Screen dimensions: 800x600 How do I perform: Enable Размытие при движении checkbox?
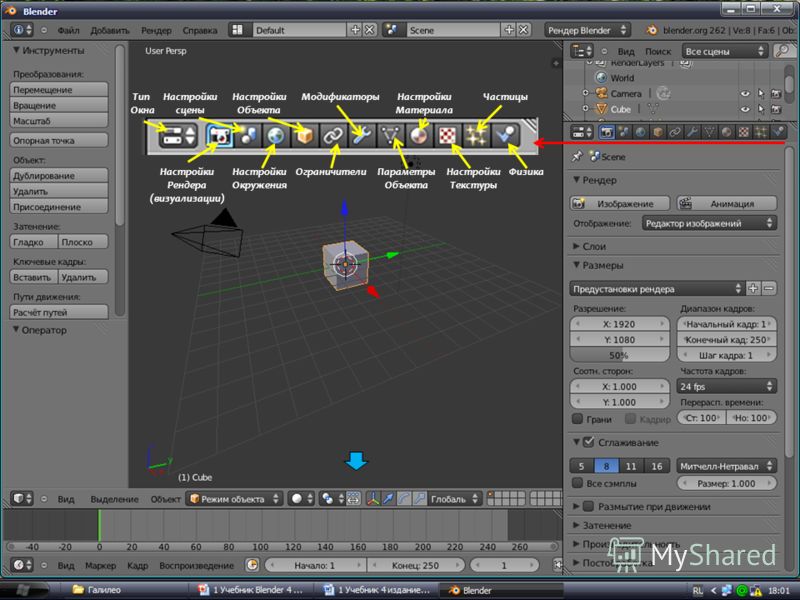click(588, 506)
